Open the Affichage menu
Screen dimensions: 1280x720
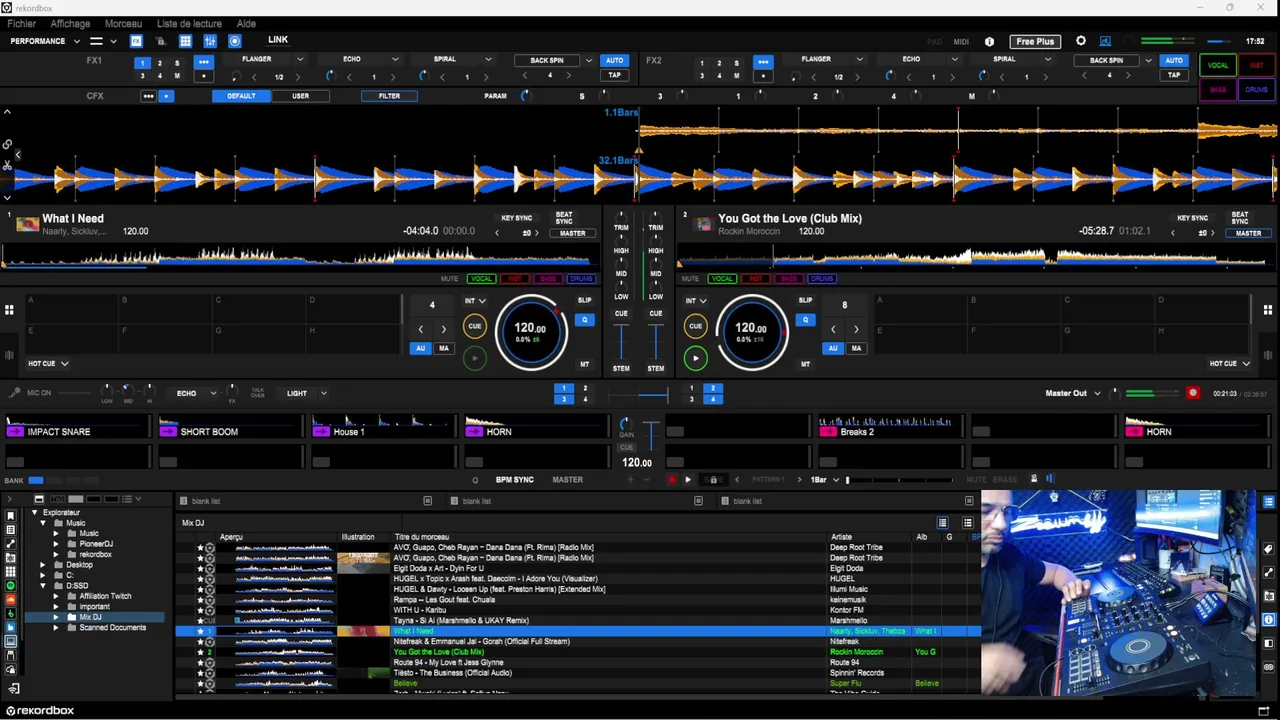(70, 23)
